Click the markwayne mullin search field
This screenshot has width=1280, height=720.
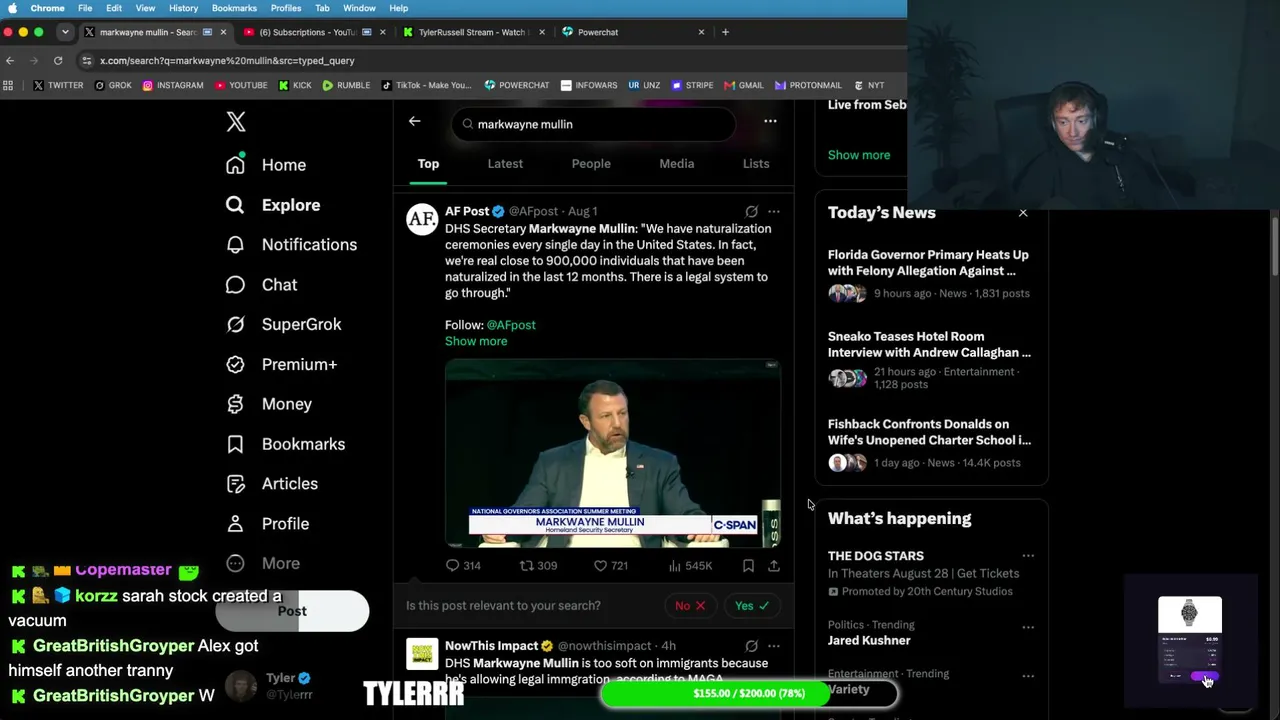pos(594,124)
